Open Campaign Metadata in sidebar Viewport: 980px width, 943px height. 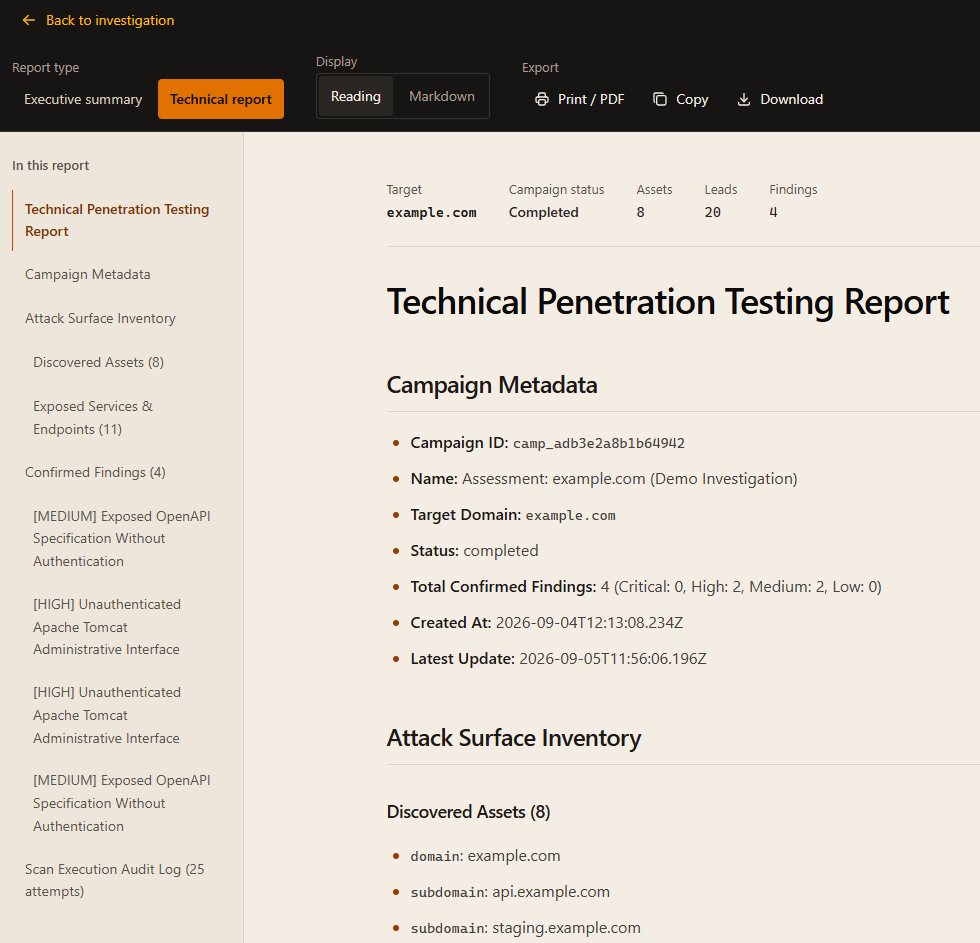(88, 274)
